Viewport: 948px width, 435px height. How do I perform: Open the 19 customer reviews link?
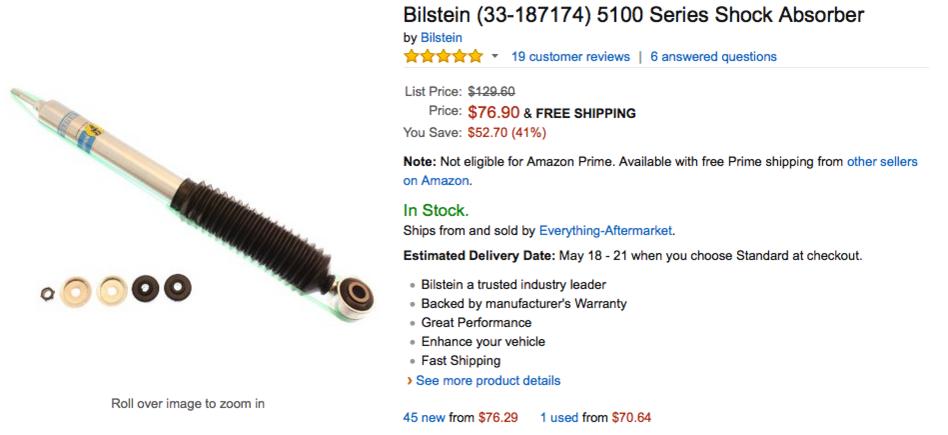click(x=570, y=56)
